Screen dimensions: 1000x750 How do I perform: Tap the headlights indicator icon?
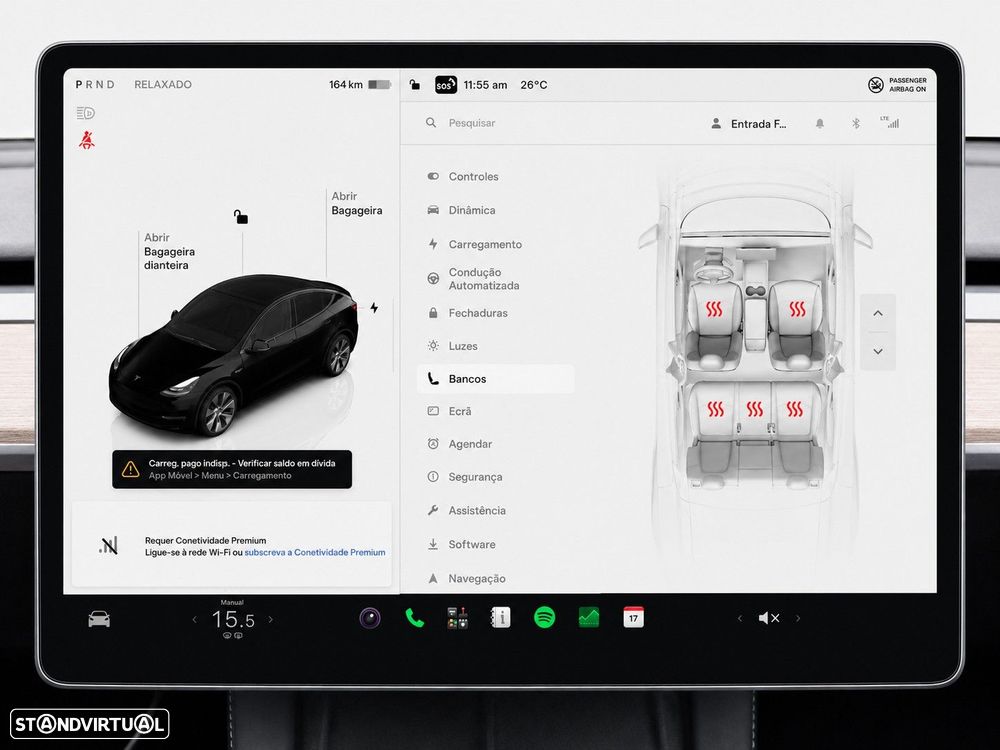coord(85,113)
